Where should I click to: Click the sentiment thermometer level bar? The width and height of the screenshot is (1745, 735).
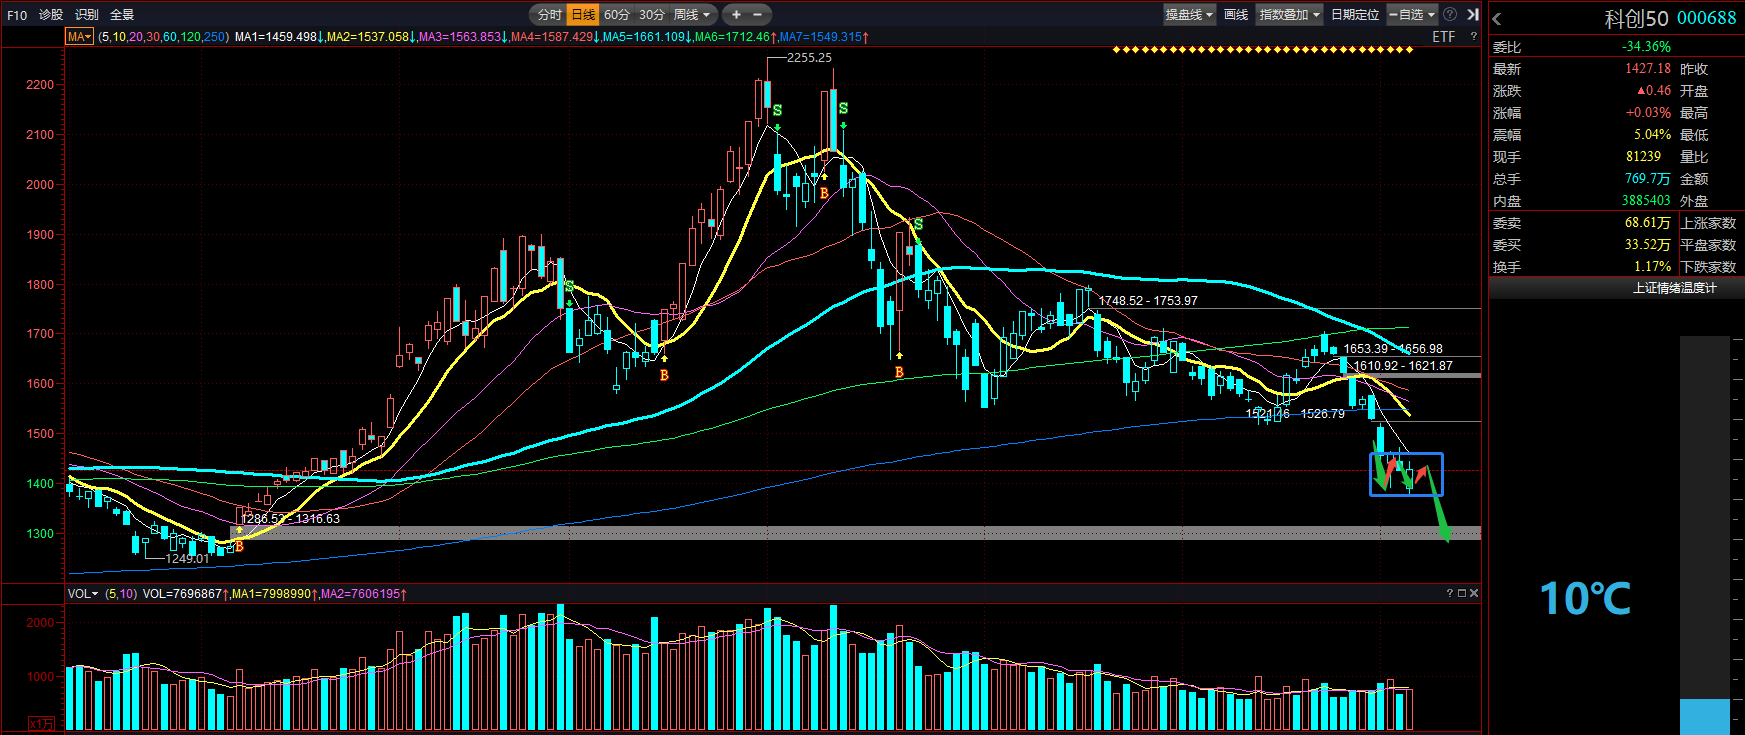click(1705, 717)
